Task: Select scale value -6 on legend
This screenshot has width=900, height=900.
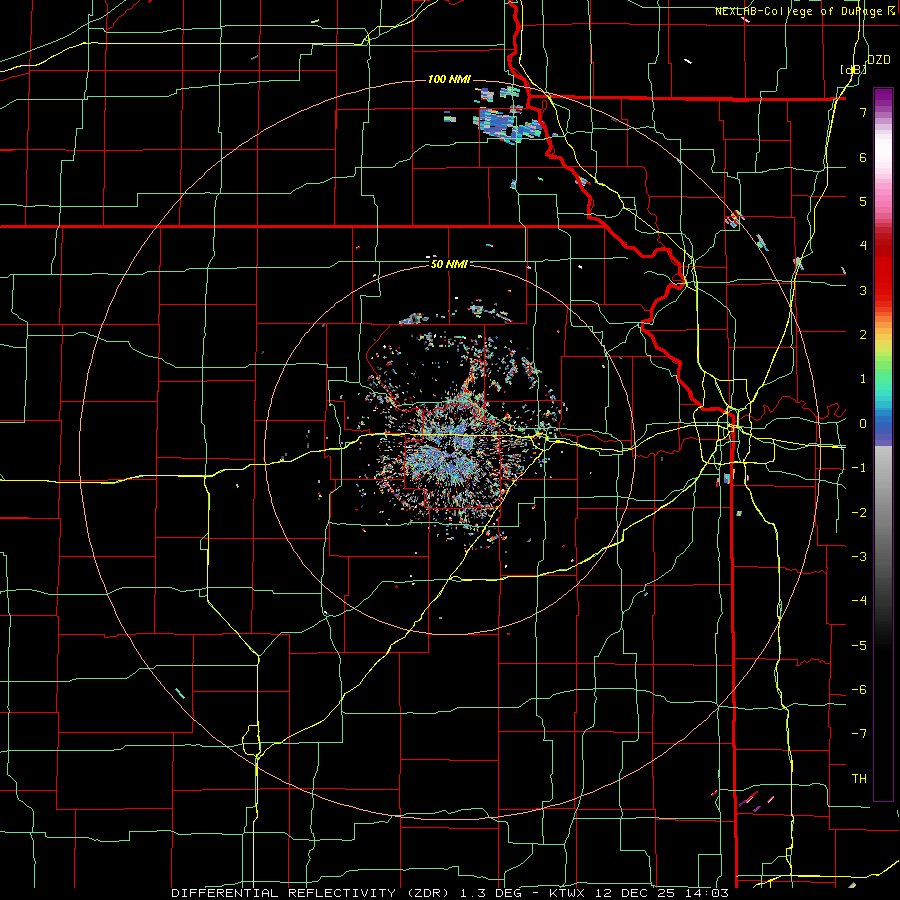Action: (859, 690)
